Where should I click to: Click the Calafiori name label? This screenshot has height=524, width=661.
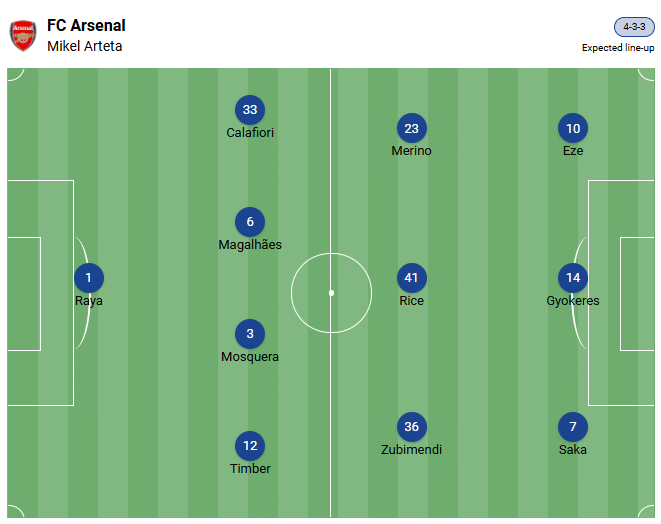click(250, 133)
